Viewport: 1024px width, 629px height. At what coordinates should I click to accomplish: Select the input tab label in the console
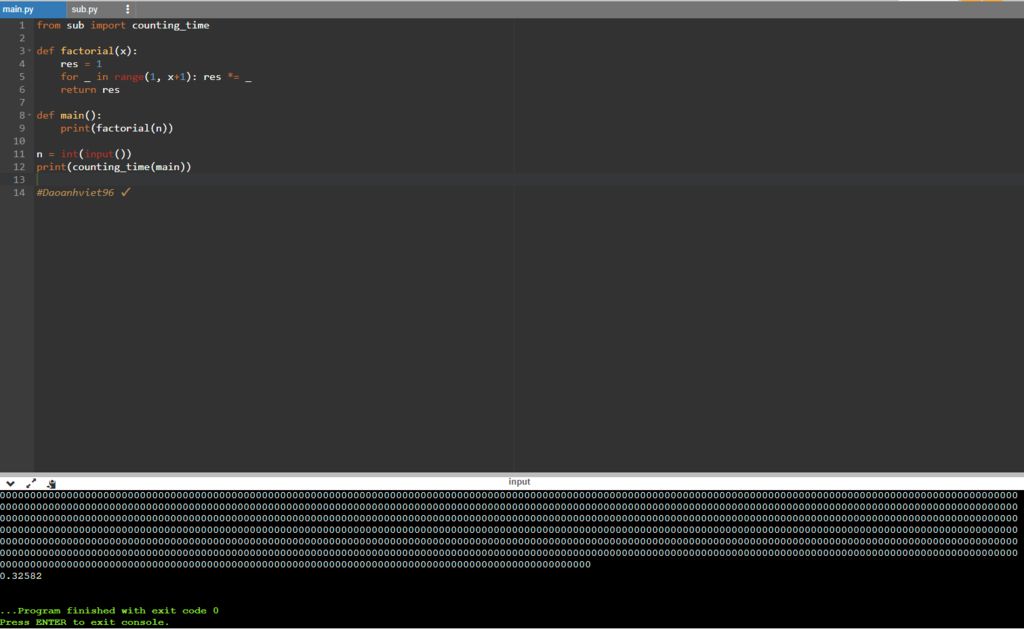click(519, 481)
